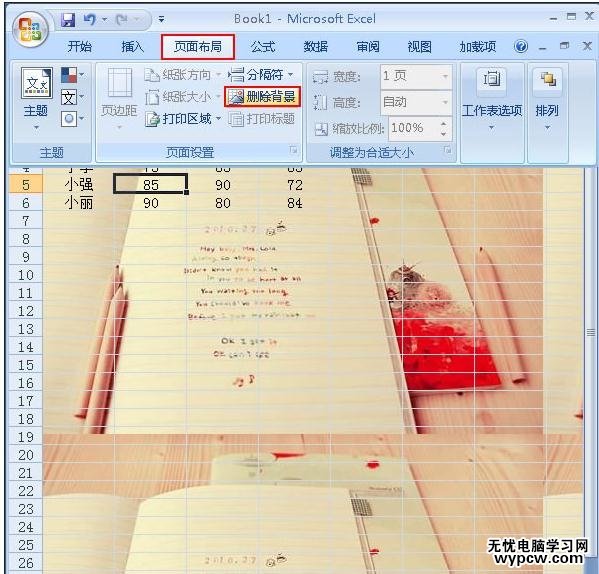Click the width icon beside 宽度

tap(320, 77)
